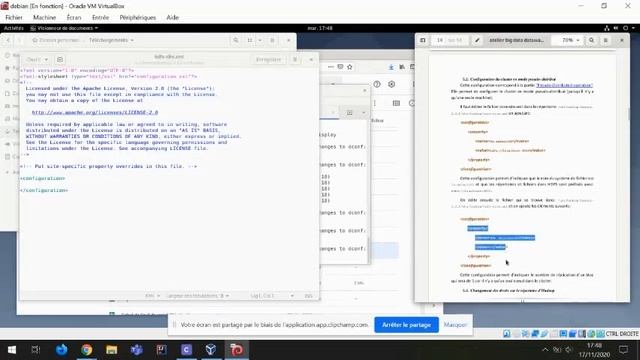Open the VirtualBox cube icon on the taskbar

click(211, 350)
